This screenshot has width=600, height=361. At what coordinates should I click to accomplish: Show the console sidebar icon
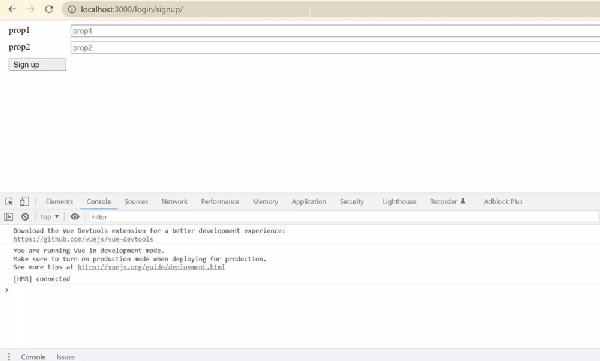pyautogui.click(x=8, y=217)
